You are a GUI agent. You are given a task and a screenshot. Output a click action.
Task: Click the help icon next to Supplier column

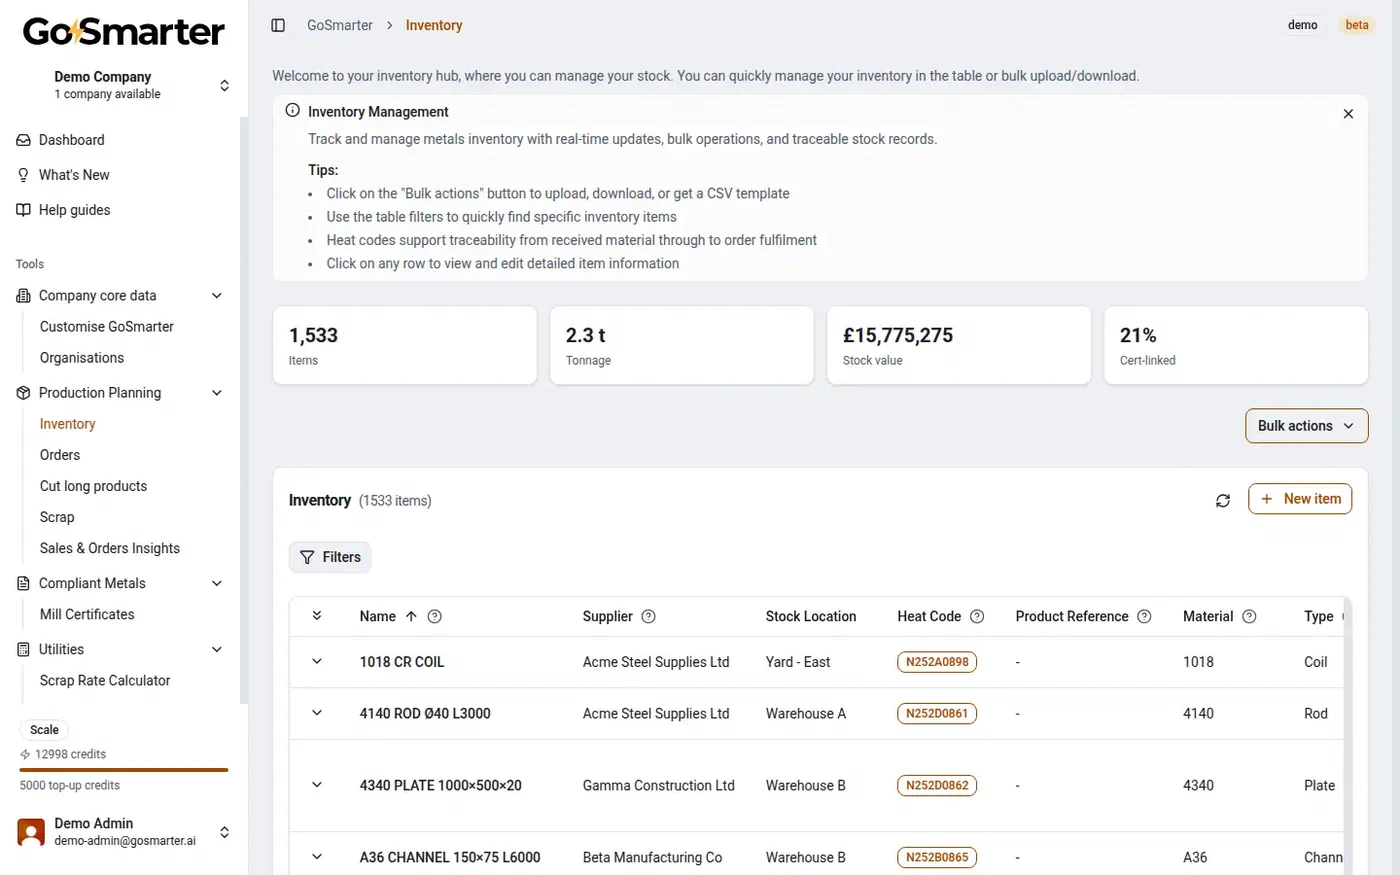click(x=648, y=617)
